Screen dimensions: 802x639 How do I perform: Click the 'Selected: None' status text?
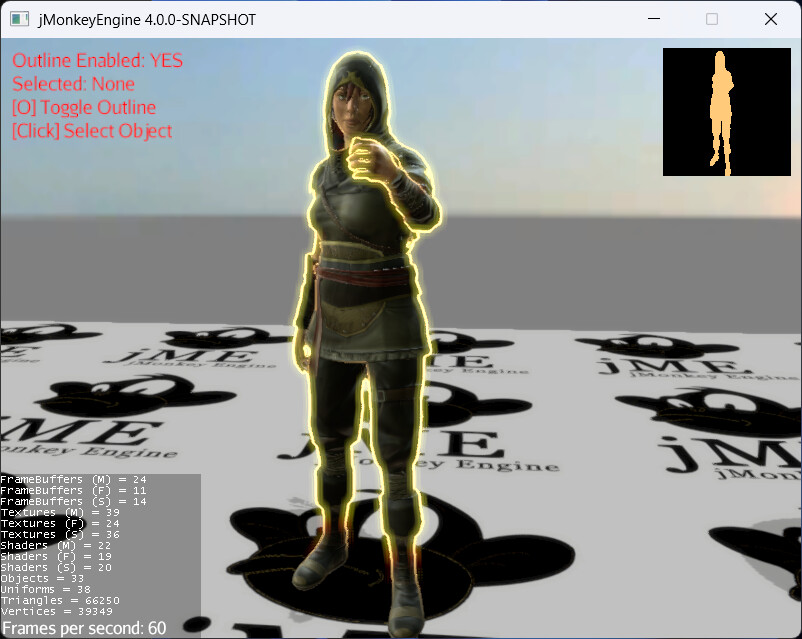[x=73, y=84]
